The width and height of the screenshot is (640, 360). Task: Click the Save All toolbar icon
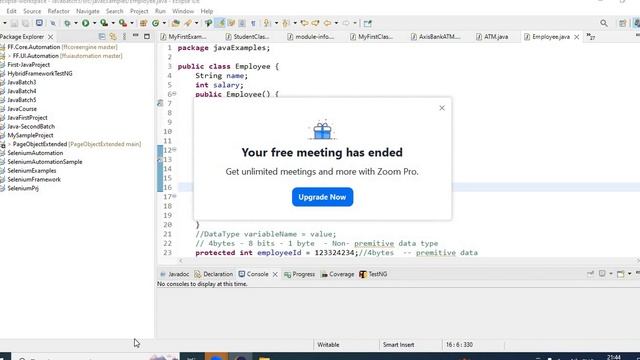25,23
